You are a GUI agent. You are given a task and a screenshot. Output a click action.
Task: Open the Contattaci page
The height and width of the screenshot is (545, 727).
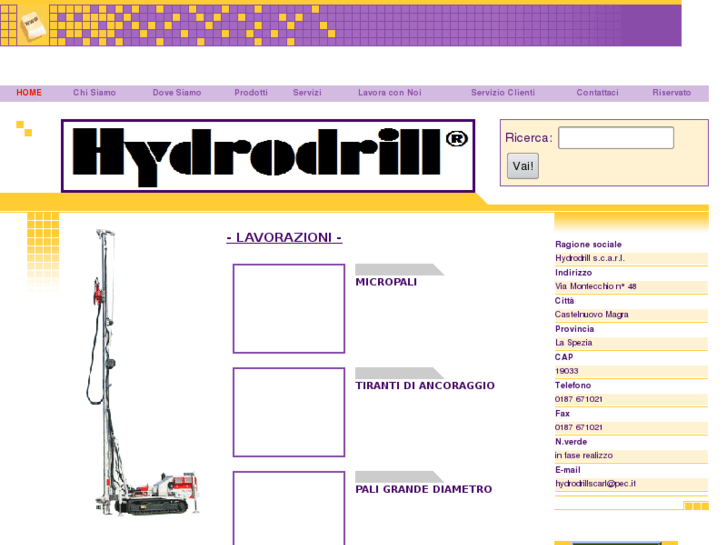598,93
